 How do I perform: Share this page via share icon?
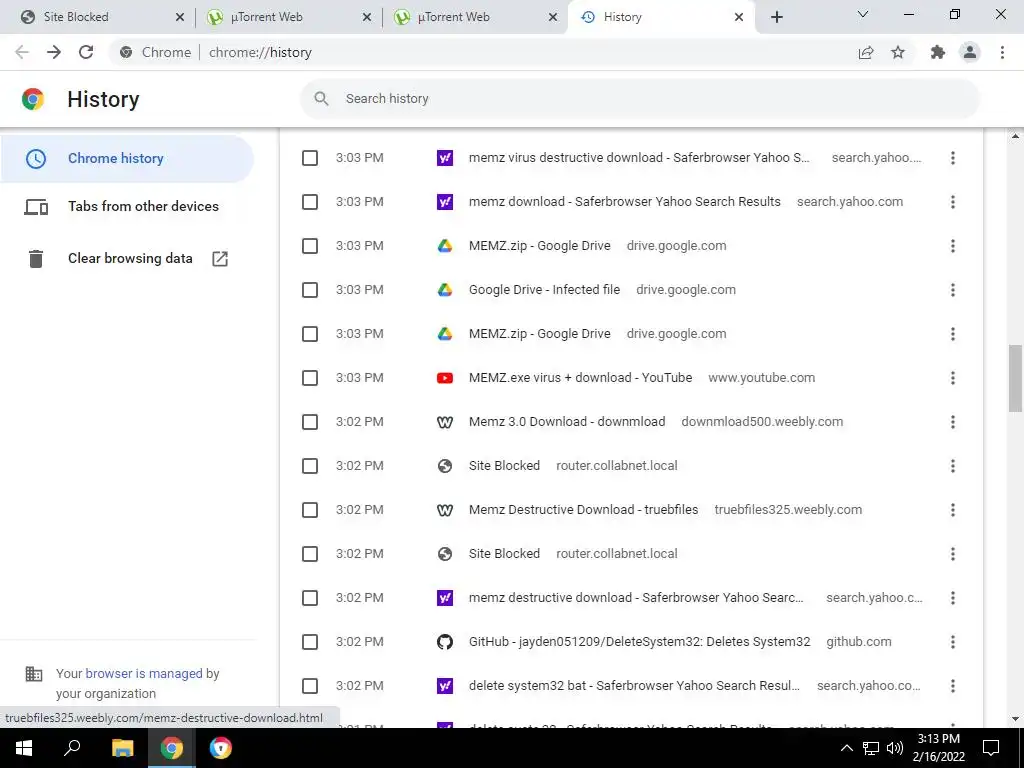pyautogui.click(x=866, y=52)
